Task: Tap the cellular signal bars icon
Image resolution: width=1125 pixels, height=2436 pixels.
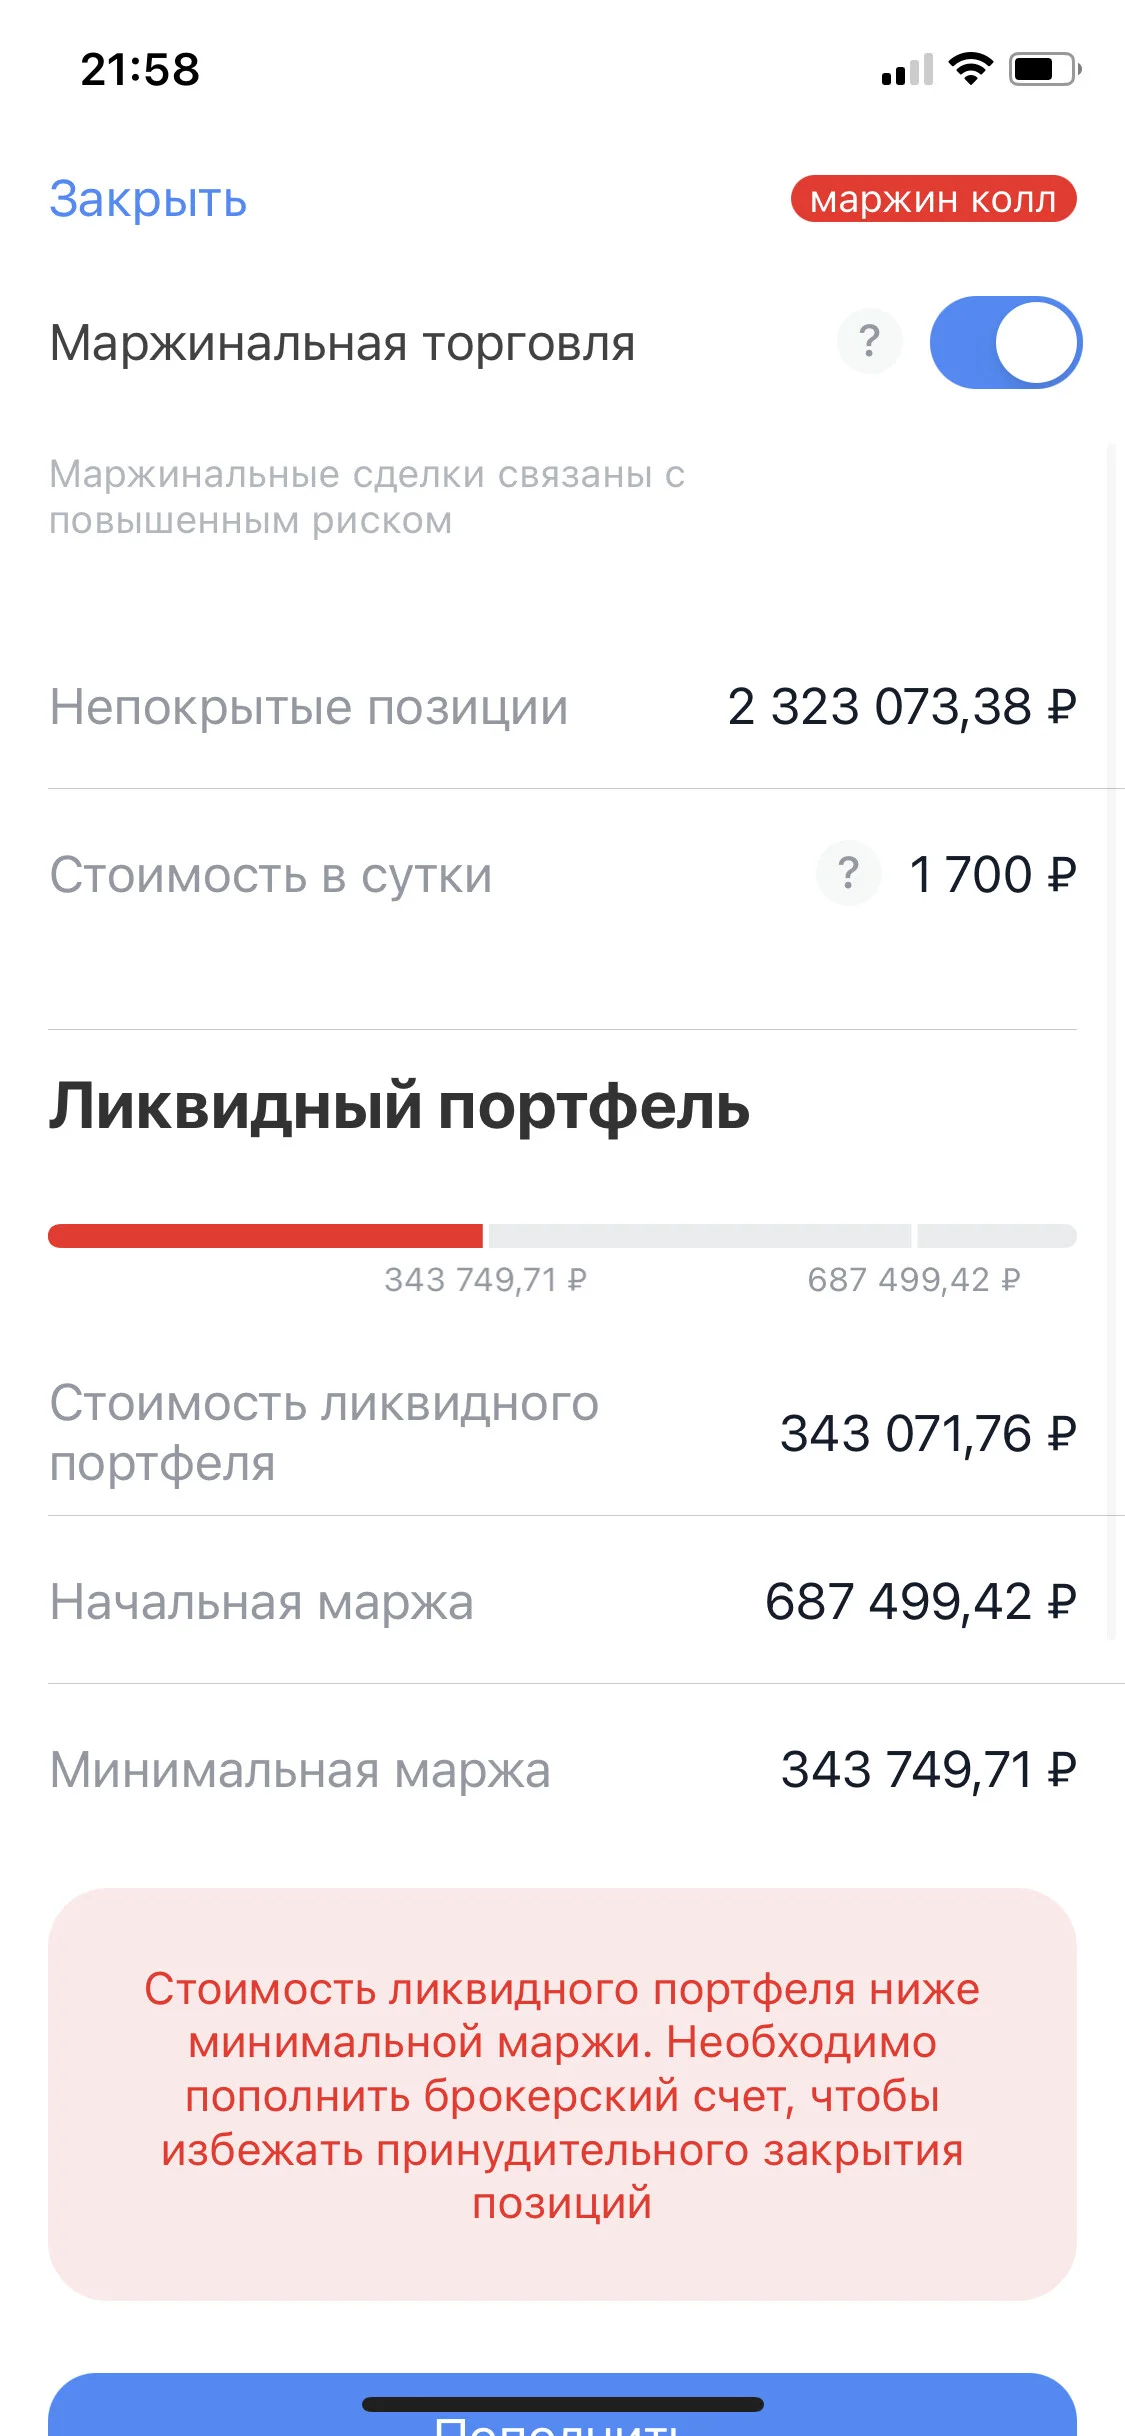Action: (907, 69)
